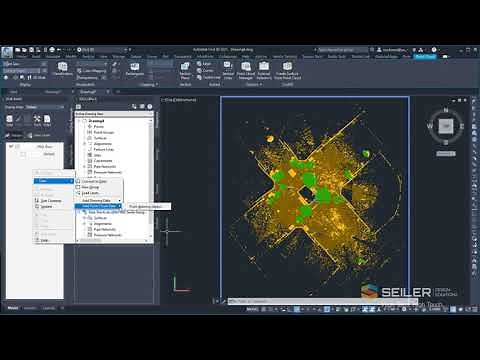Click the Groups button in Display Manager
480x360 pixels.
pos(14,135)
